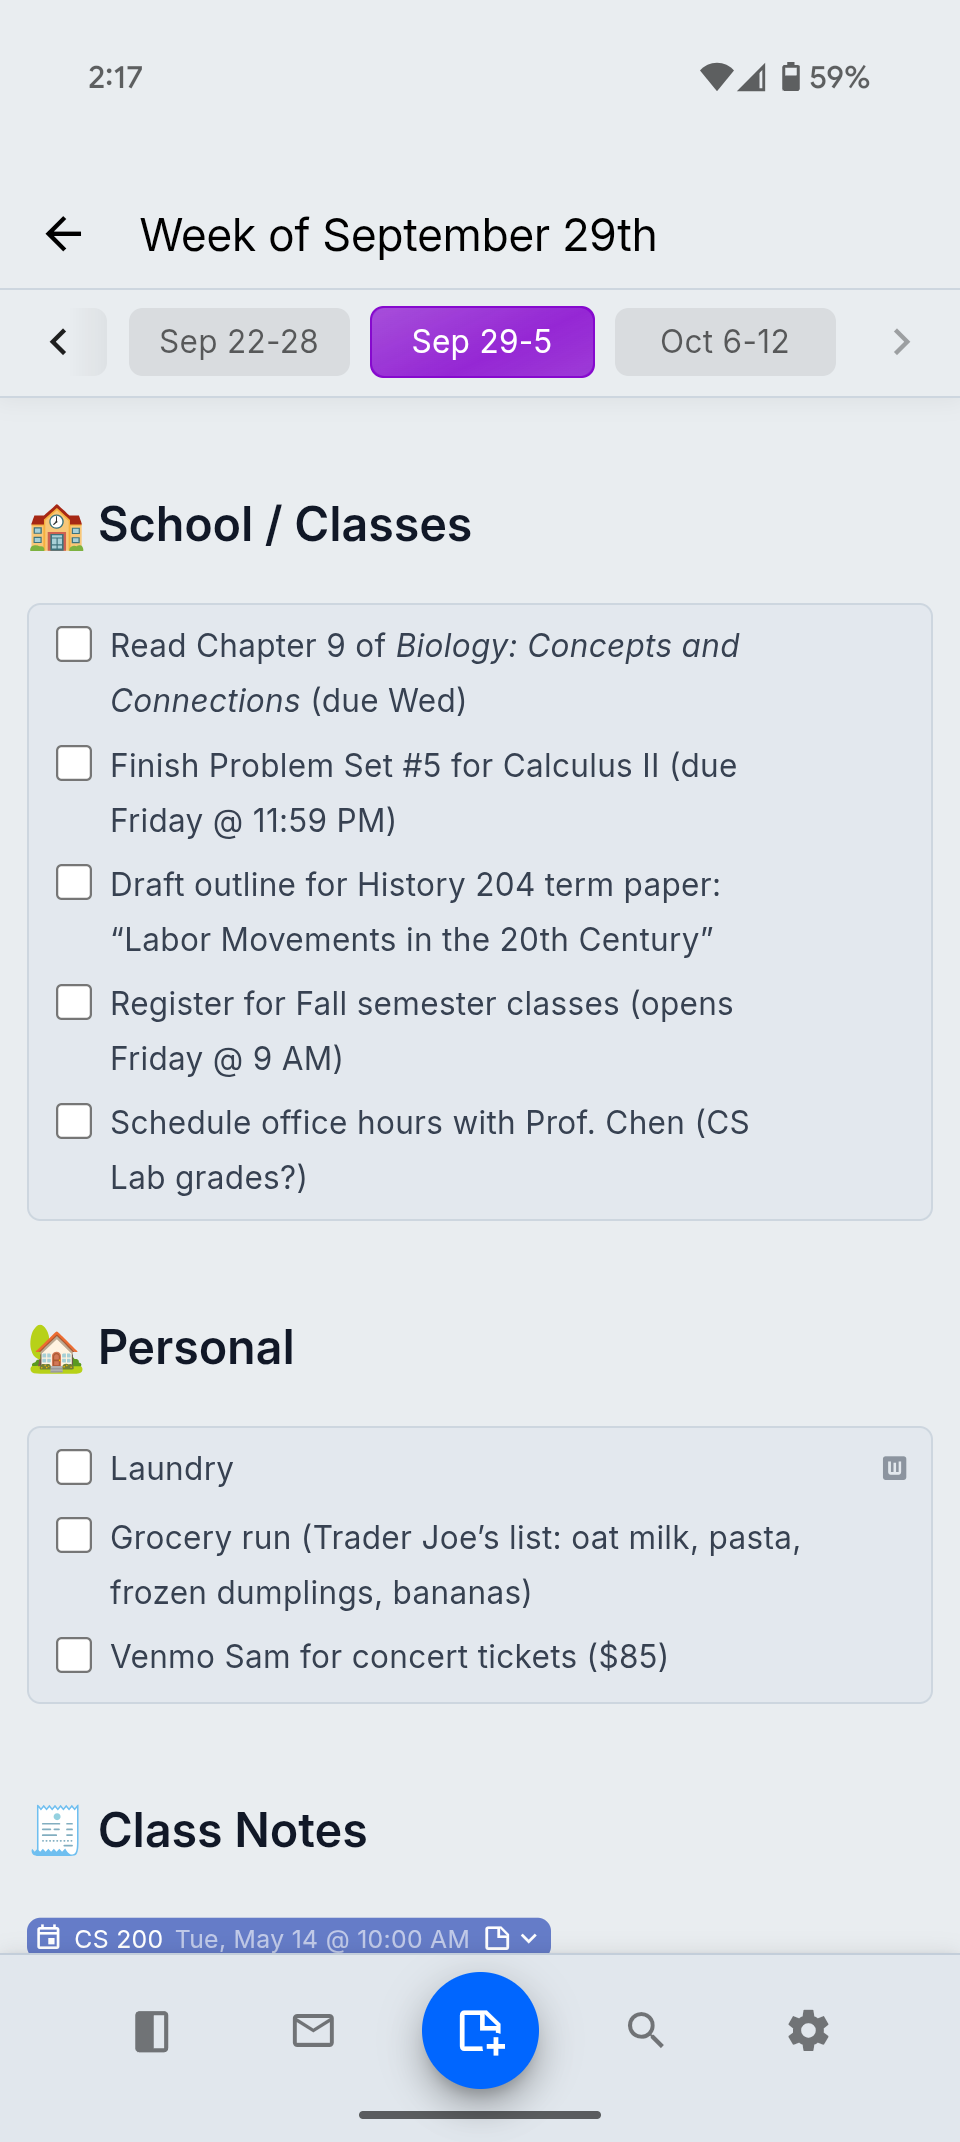Switch to the Oct 6-12 week tab
The width and height of the screenshot is (960, 2142).
tap(724, 342)
